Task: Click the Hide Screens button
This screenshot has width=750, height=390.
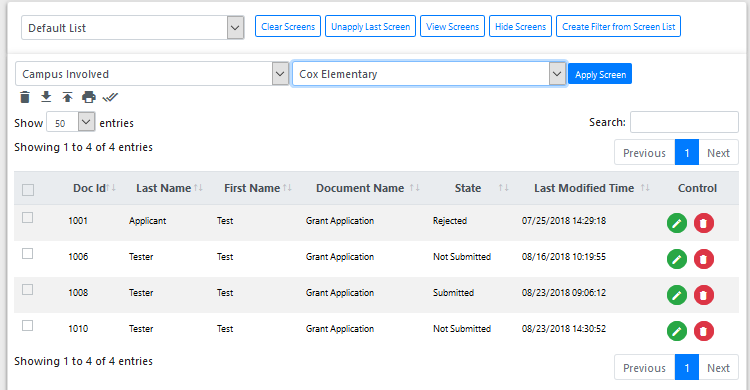Action: point(520,26)
